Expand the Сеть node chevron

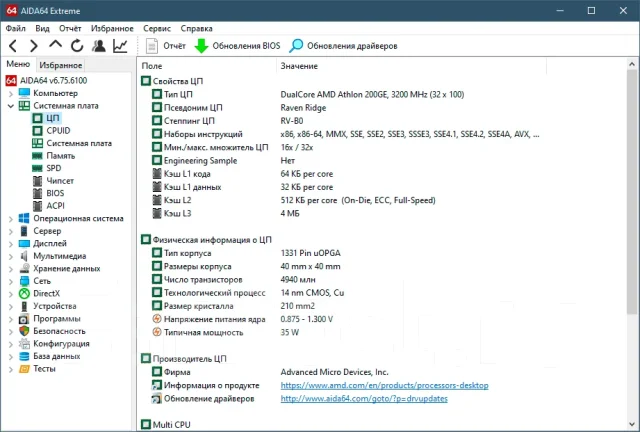(x=11, y=281)
